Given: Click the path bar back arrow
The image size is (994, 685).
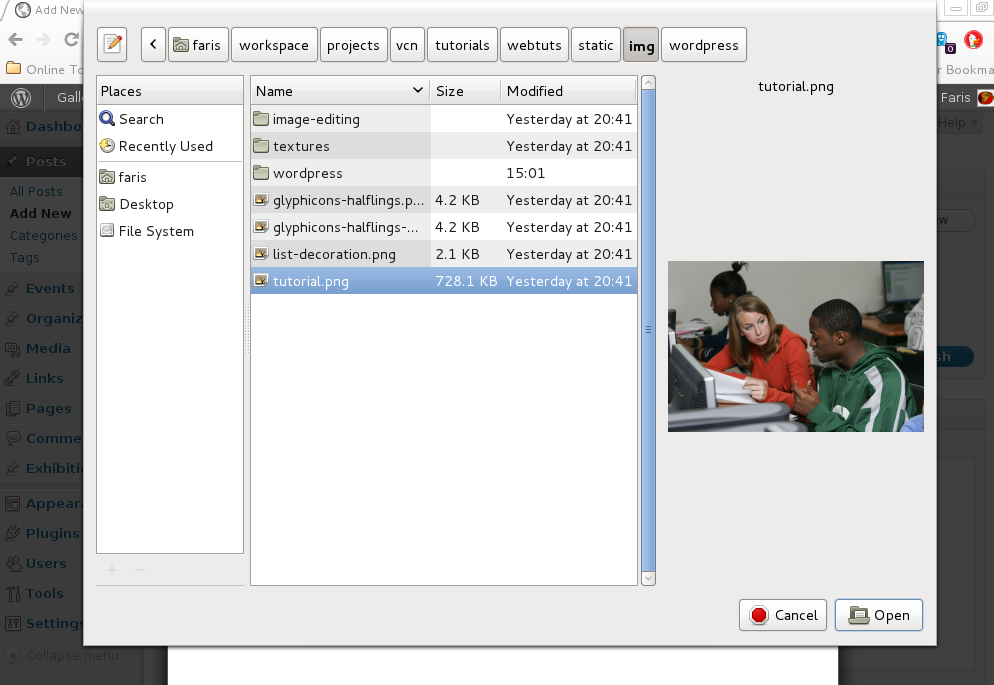Looking at the screenshot, I should pyautogui.click(x=153, y=45).
